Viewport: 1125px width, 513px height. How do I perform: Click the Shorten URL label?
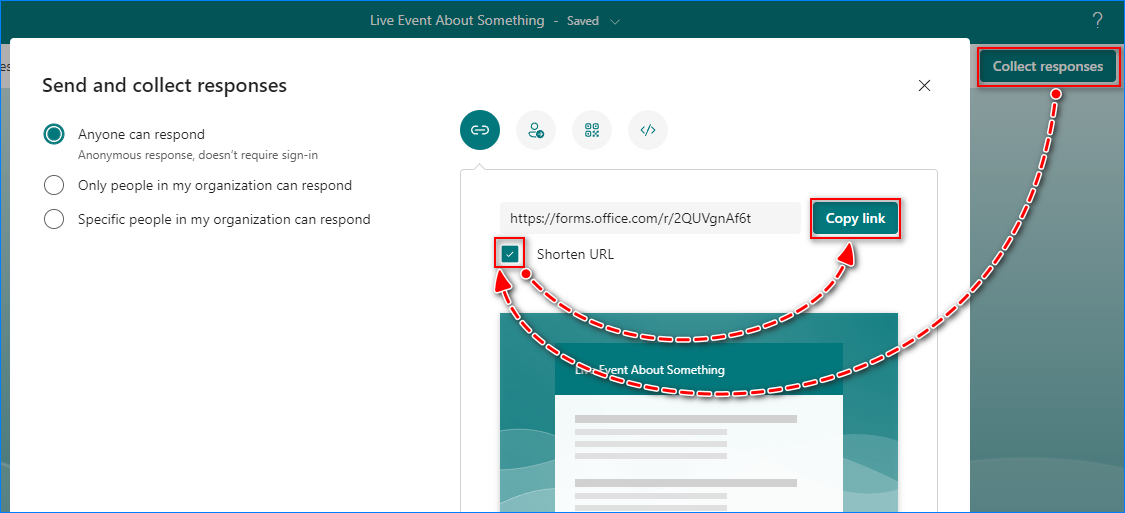pos(575,254)
